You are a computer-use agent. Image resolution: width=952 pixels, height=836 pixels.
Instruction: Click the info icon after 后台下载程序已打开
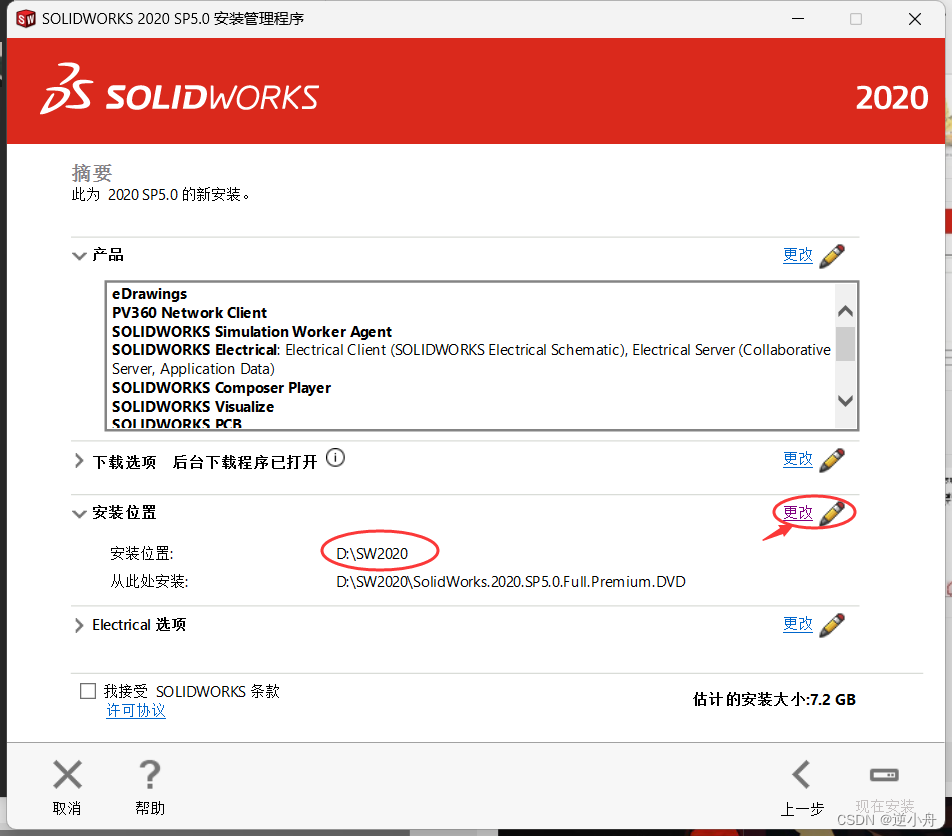click(335, 458)
